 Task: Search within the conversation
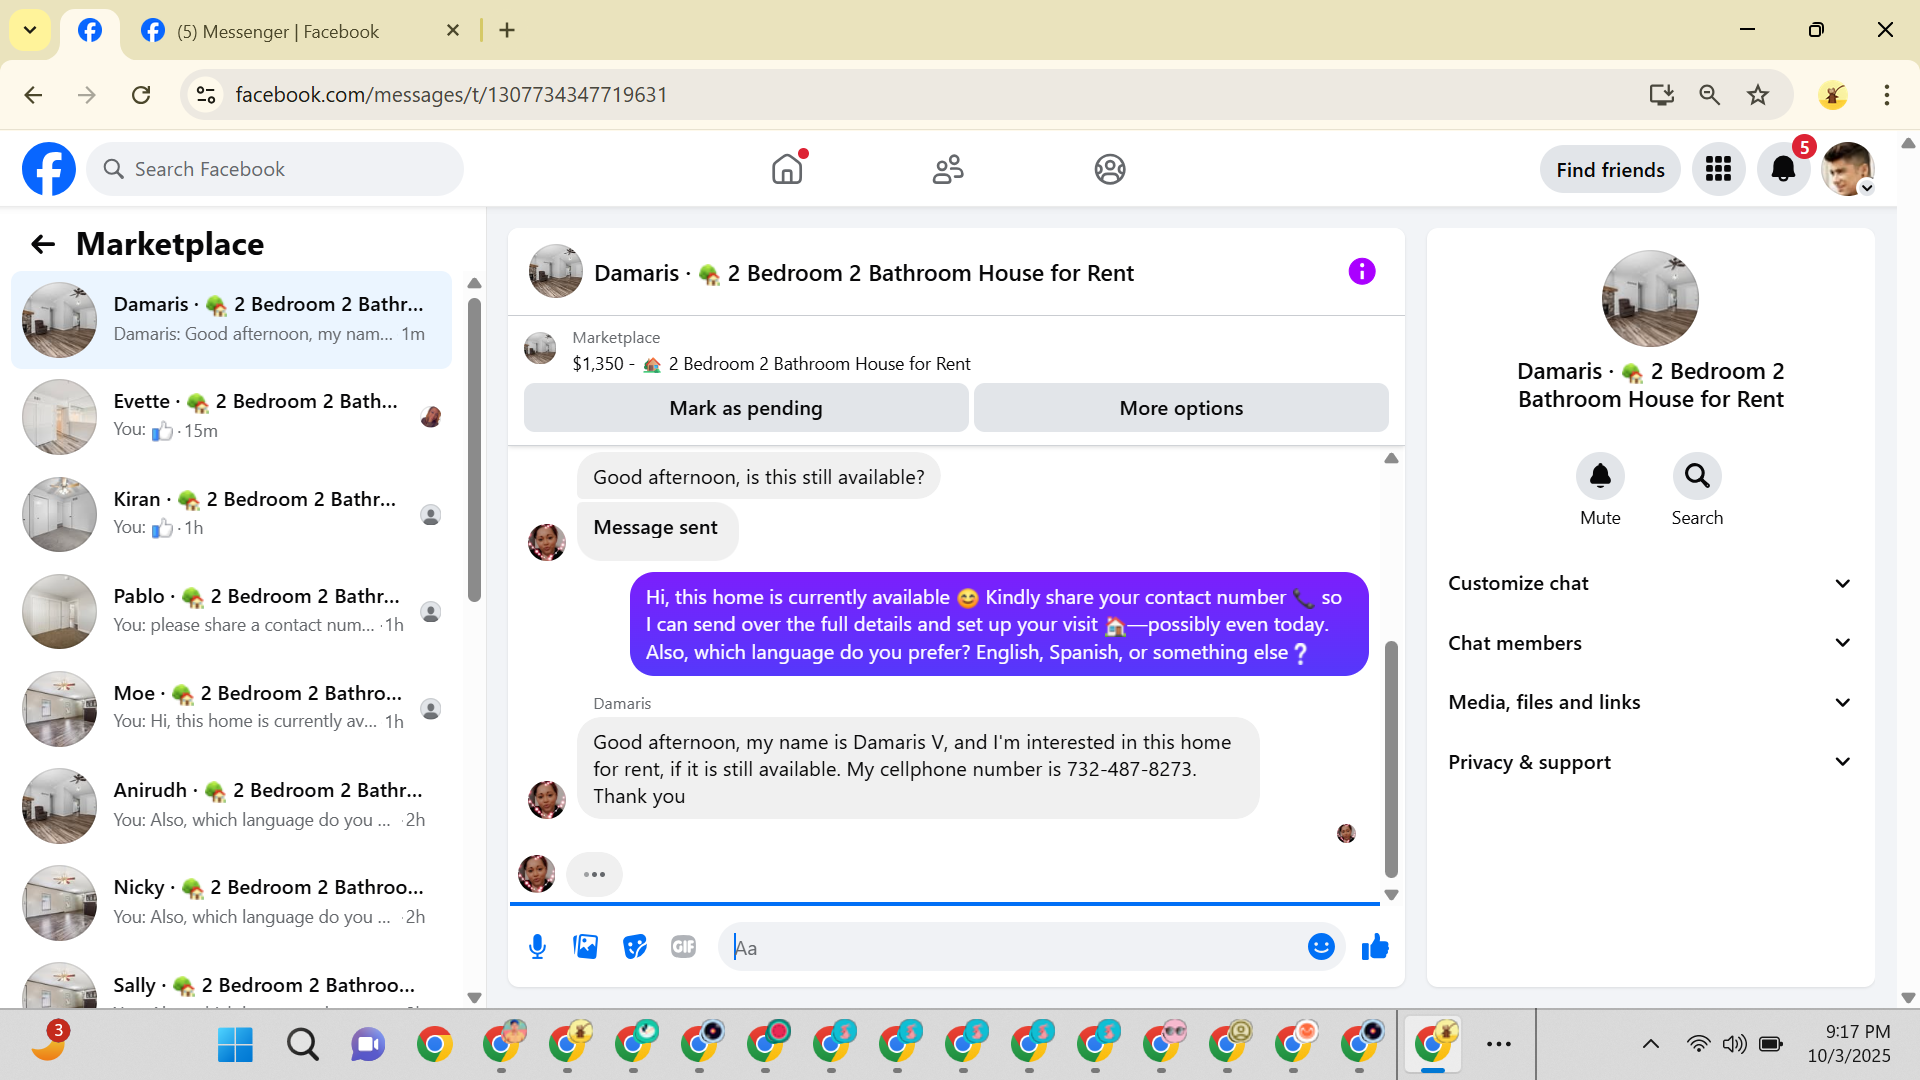(1697, 490)
